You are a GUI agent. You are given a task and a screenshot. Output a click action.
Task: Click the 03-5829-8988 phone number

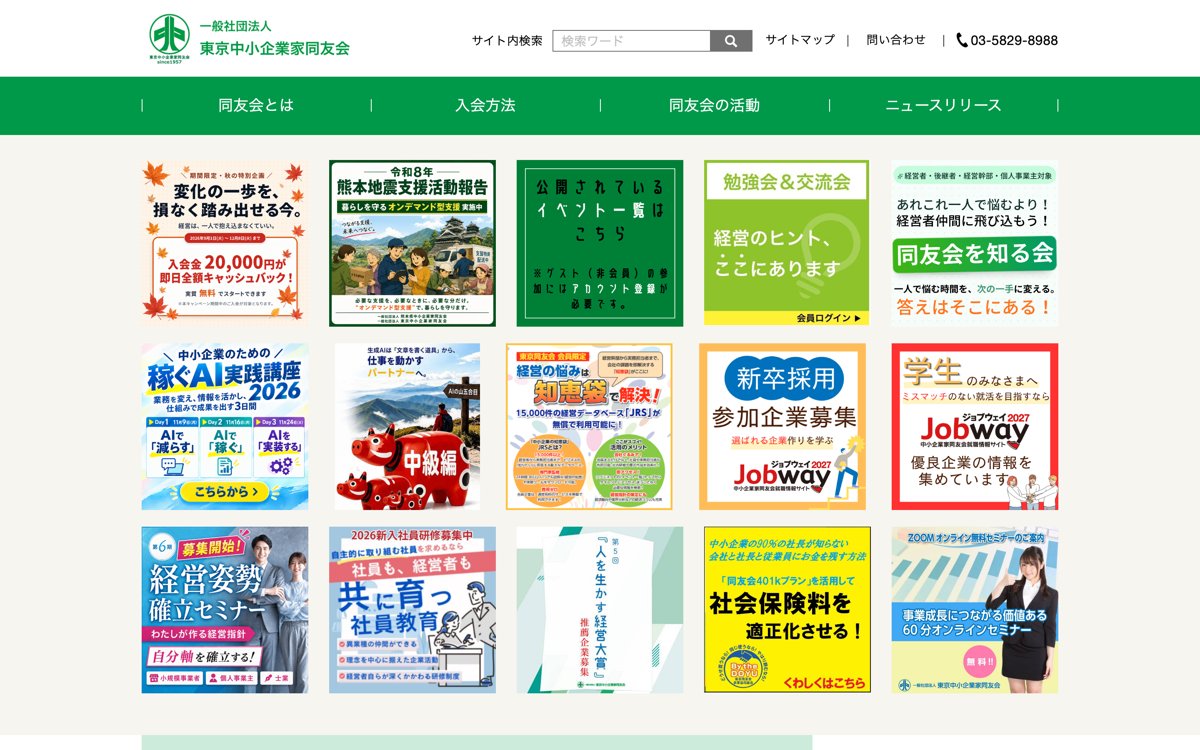tap(1014, 41)
